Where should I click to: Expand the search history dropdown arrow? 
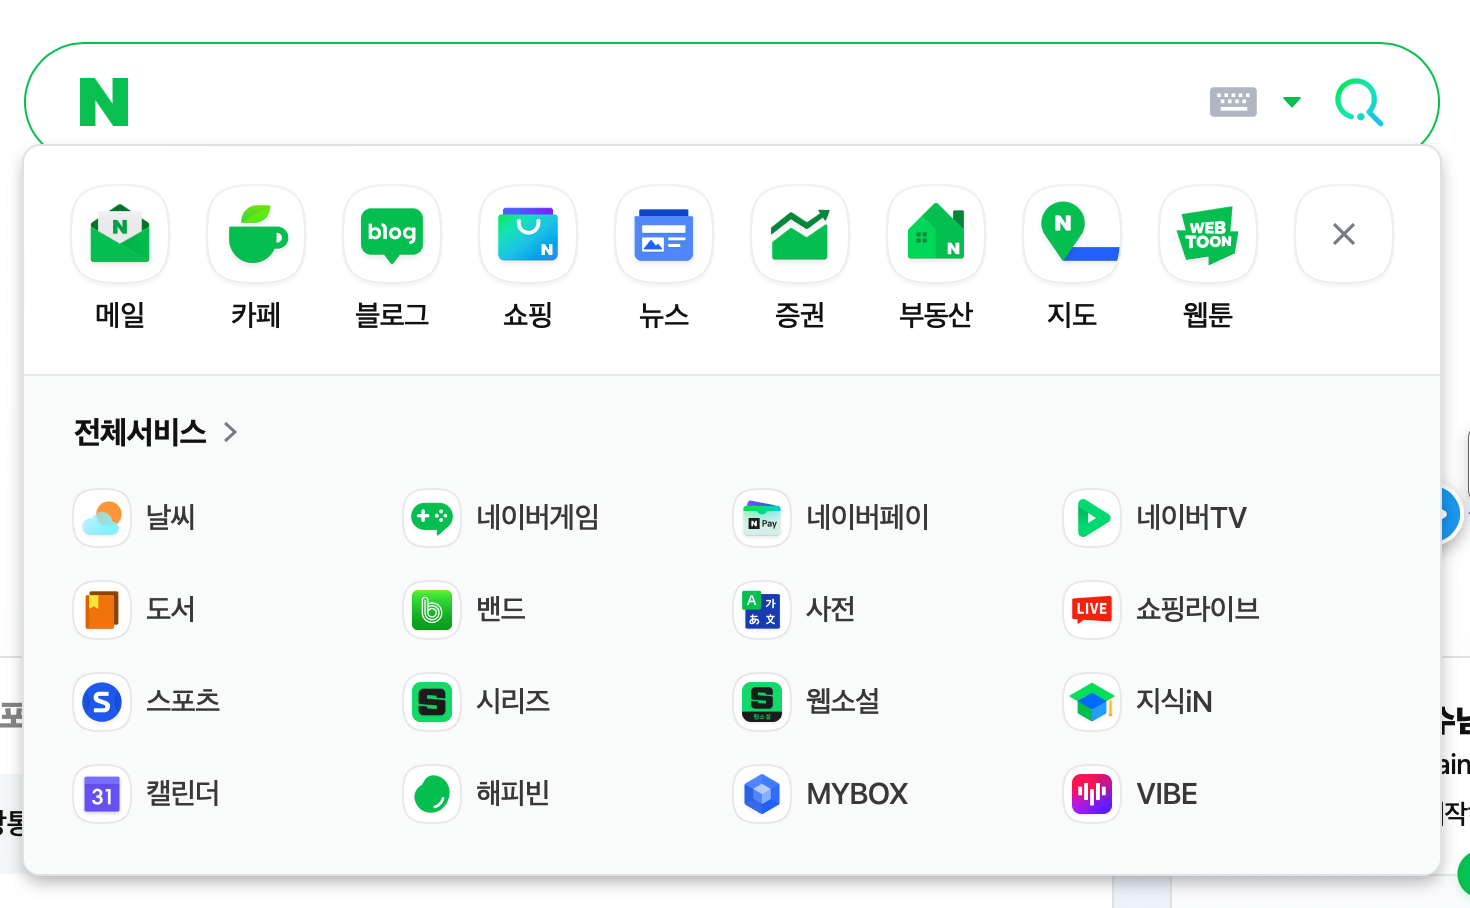1292,102
